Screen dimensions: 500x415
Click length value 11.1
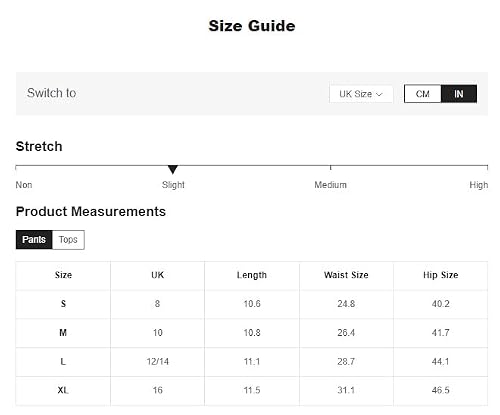(x=252, y=362)
